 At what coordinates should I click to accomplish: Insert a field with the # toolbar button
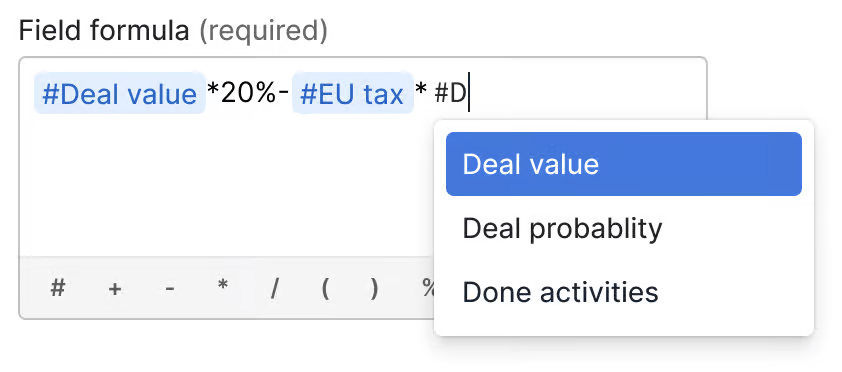(58, 289)
